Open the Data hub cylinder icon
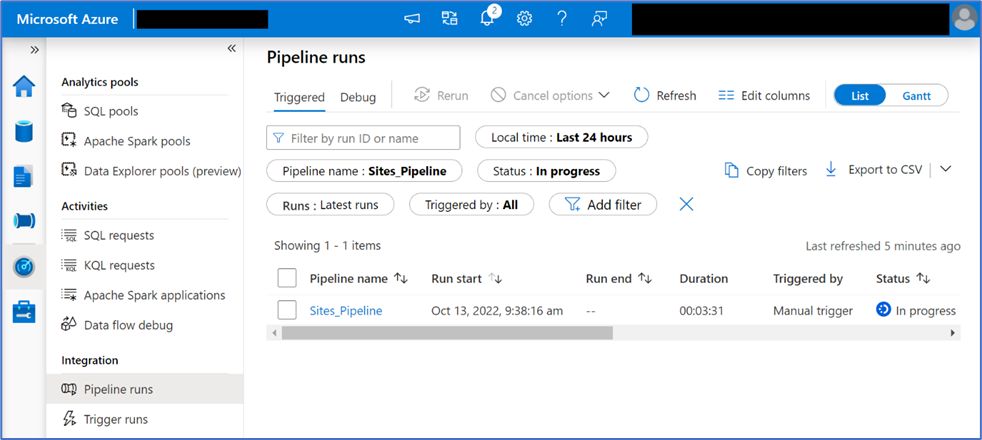The width and height of the screenshot is (982, 440). click(23, 131)
